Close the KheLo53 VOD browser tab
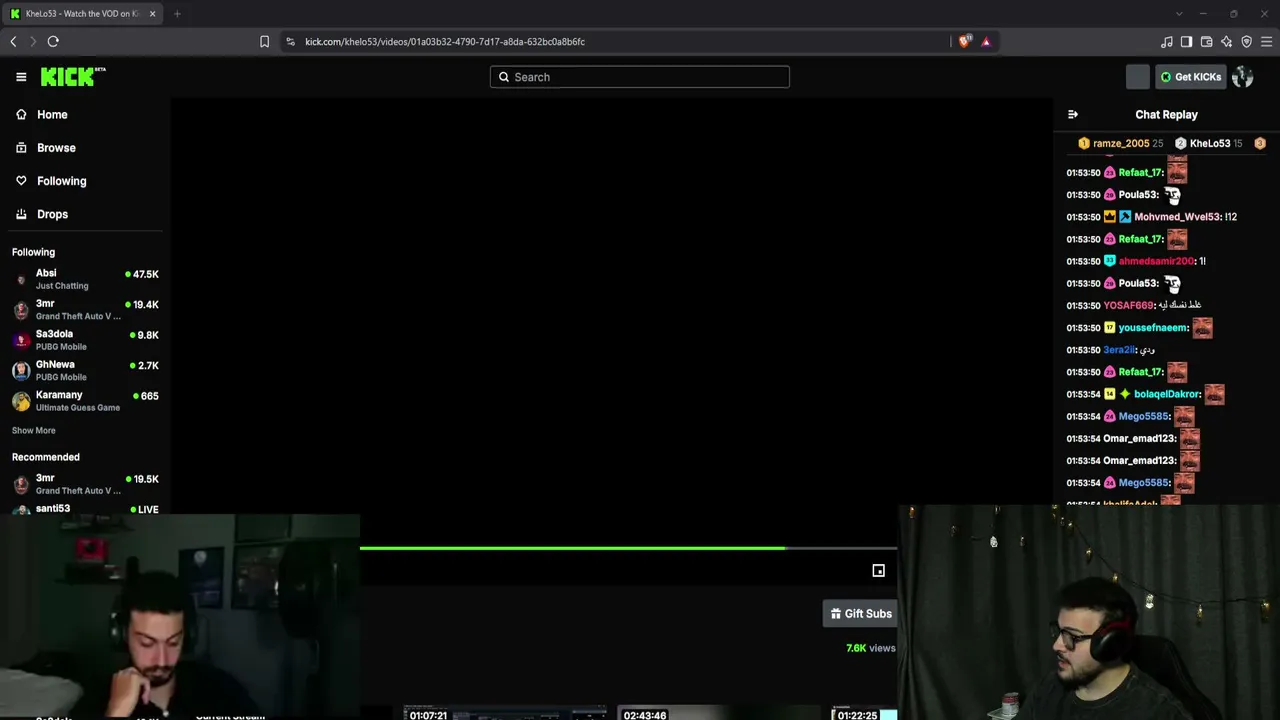This screenshot has width=1280, height=720. pyautogui.click(x=152, y=14)
